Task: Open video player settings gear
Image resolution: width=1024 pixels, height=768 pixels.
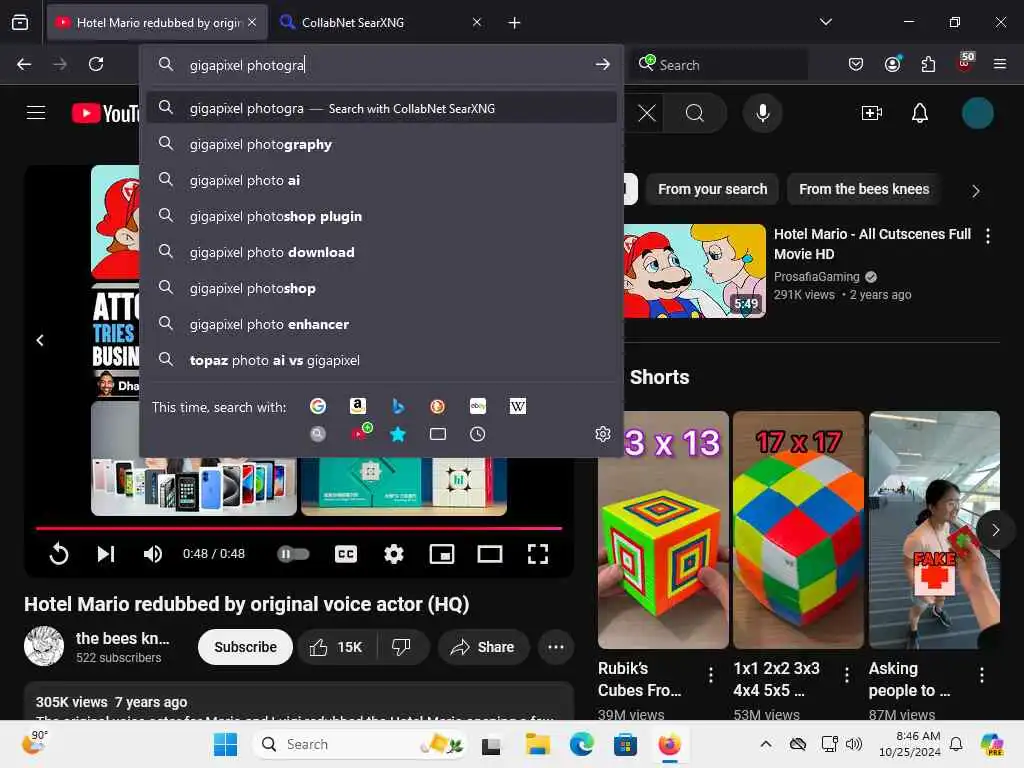Action: (x=393, y=554)
